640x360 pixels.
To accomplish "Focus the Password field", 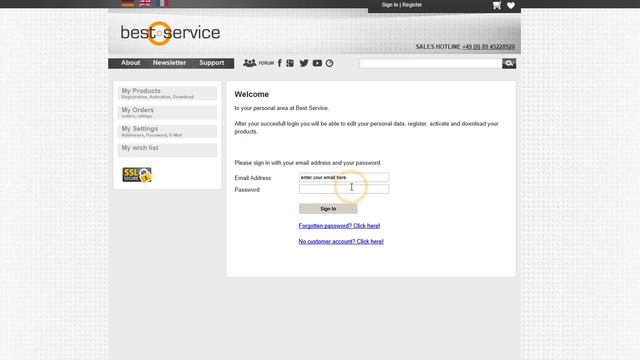I will 344,189.
